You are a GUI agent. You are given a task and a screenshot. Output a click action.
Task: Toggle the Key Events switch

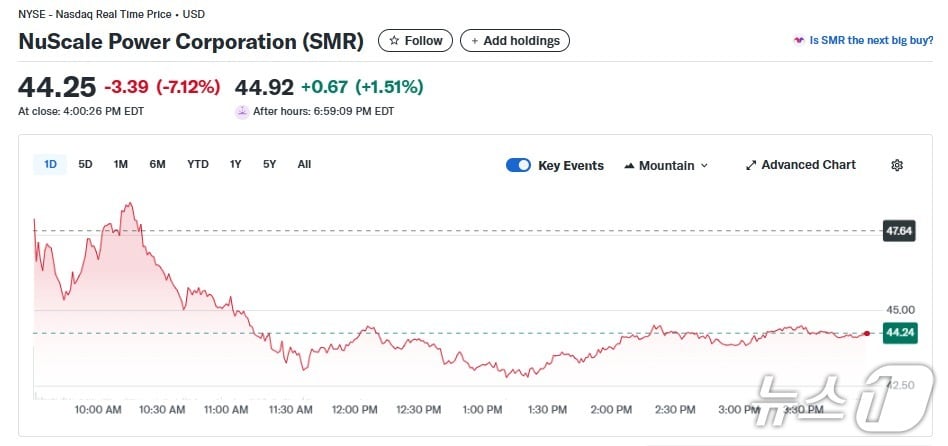[x=518, y=165]
